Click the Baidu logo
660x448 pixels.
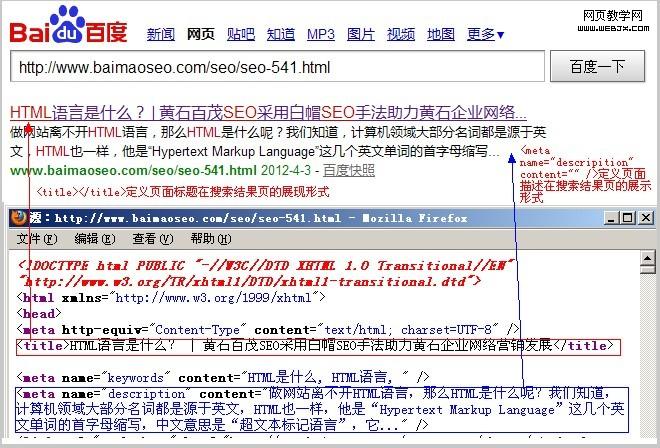pos(68,26)
